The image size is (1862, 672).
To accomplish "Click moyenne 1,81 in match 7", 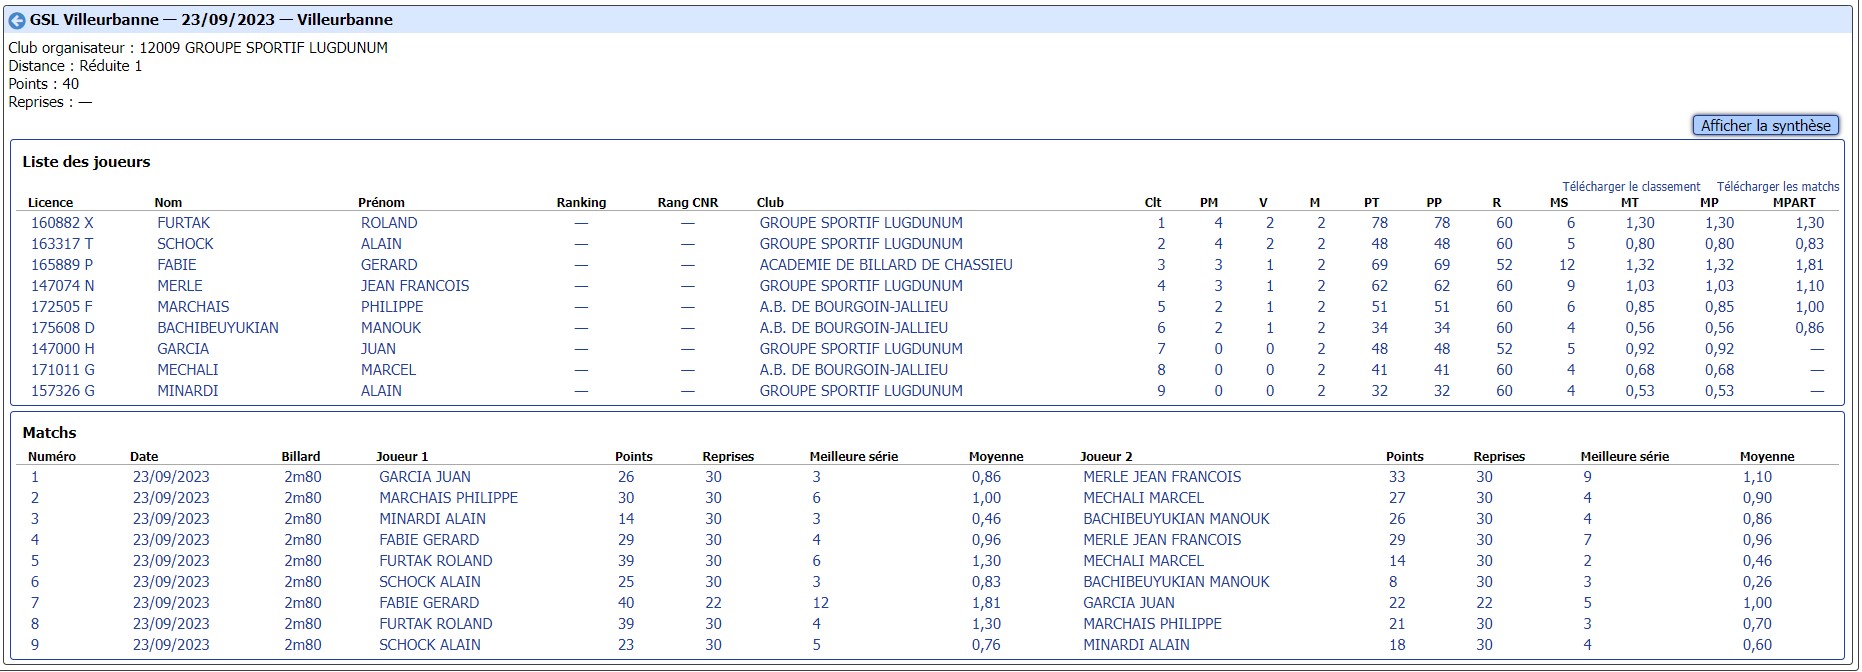I will (986, 603).
